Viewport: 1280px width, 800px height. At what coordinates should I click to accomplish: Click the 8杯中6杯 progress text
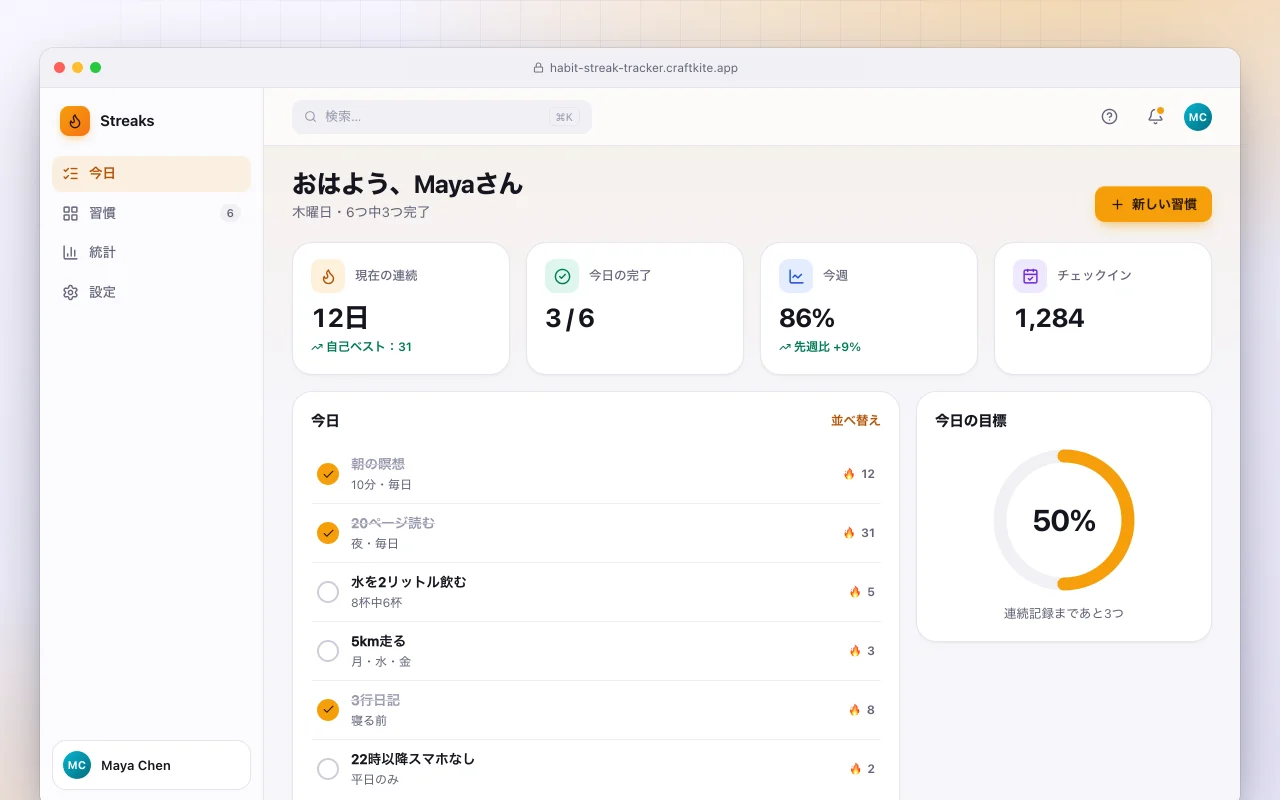click(377, 603)
